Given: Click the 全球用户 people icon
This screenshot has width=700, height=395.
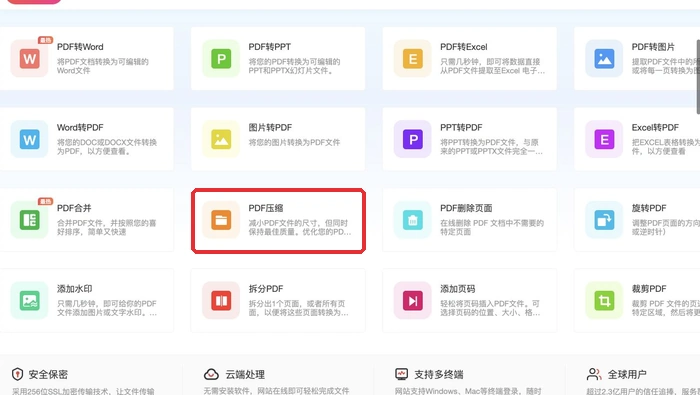Looking at the screenshot, I should coord(594,374).
